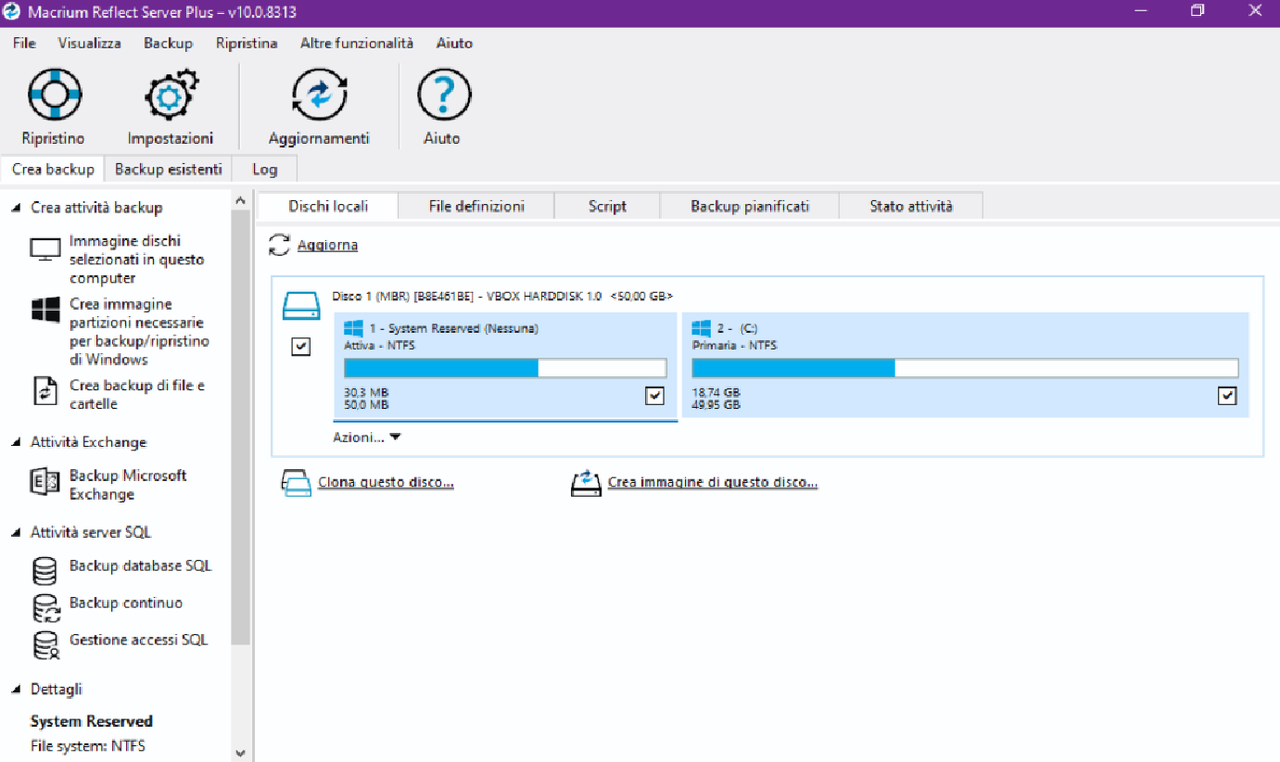1280x762 pixels.
Task: Click the Windows logo icon in the left sidebar
Action: (x=46, y=310)
